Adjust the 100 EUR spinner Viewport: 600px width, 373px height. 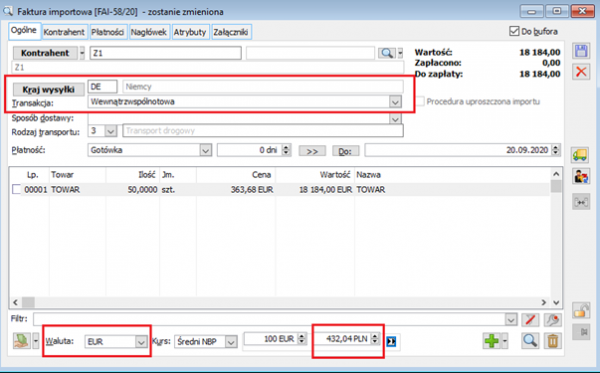(302, 339)
